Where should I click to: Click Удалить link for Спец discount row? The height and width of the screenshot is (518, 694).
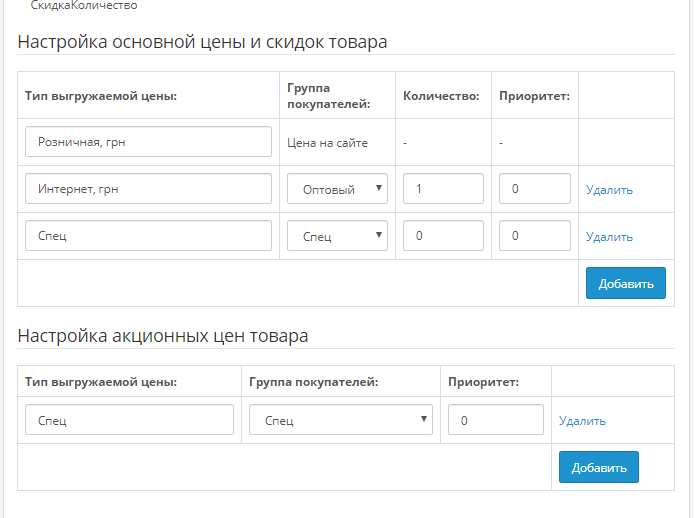pyautogui.click(x=609, y=237)
